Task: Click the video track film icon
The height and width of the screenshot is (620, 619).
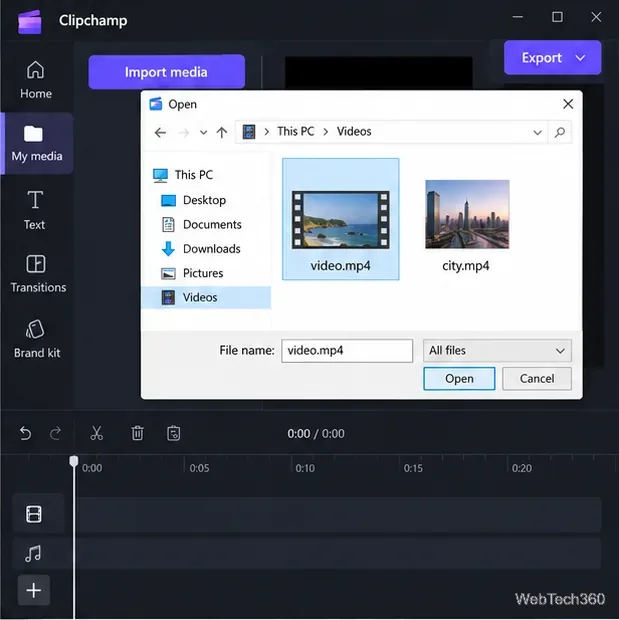Action: [34, 514]
